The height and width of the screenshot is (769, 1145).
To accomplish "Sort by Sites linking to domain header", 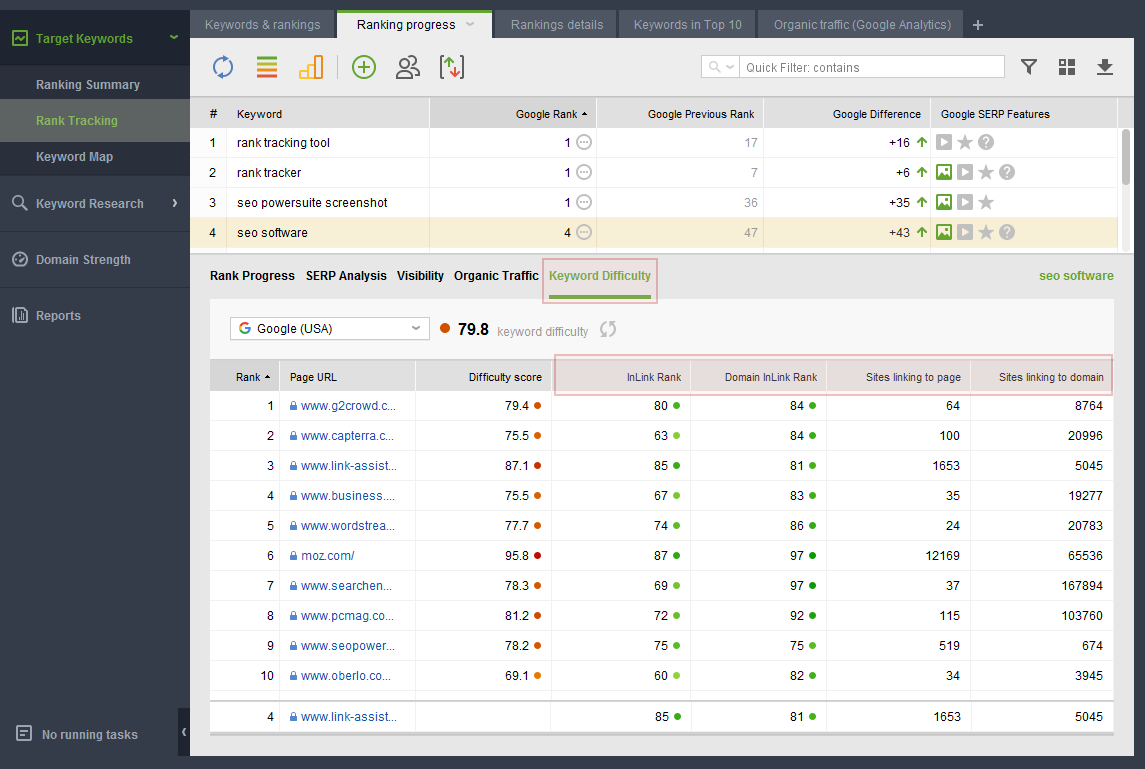I will coord(1042,377).
